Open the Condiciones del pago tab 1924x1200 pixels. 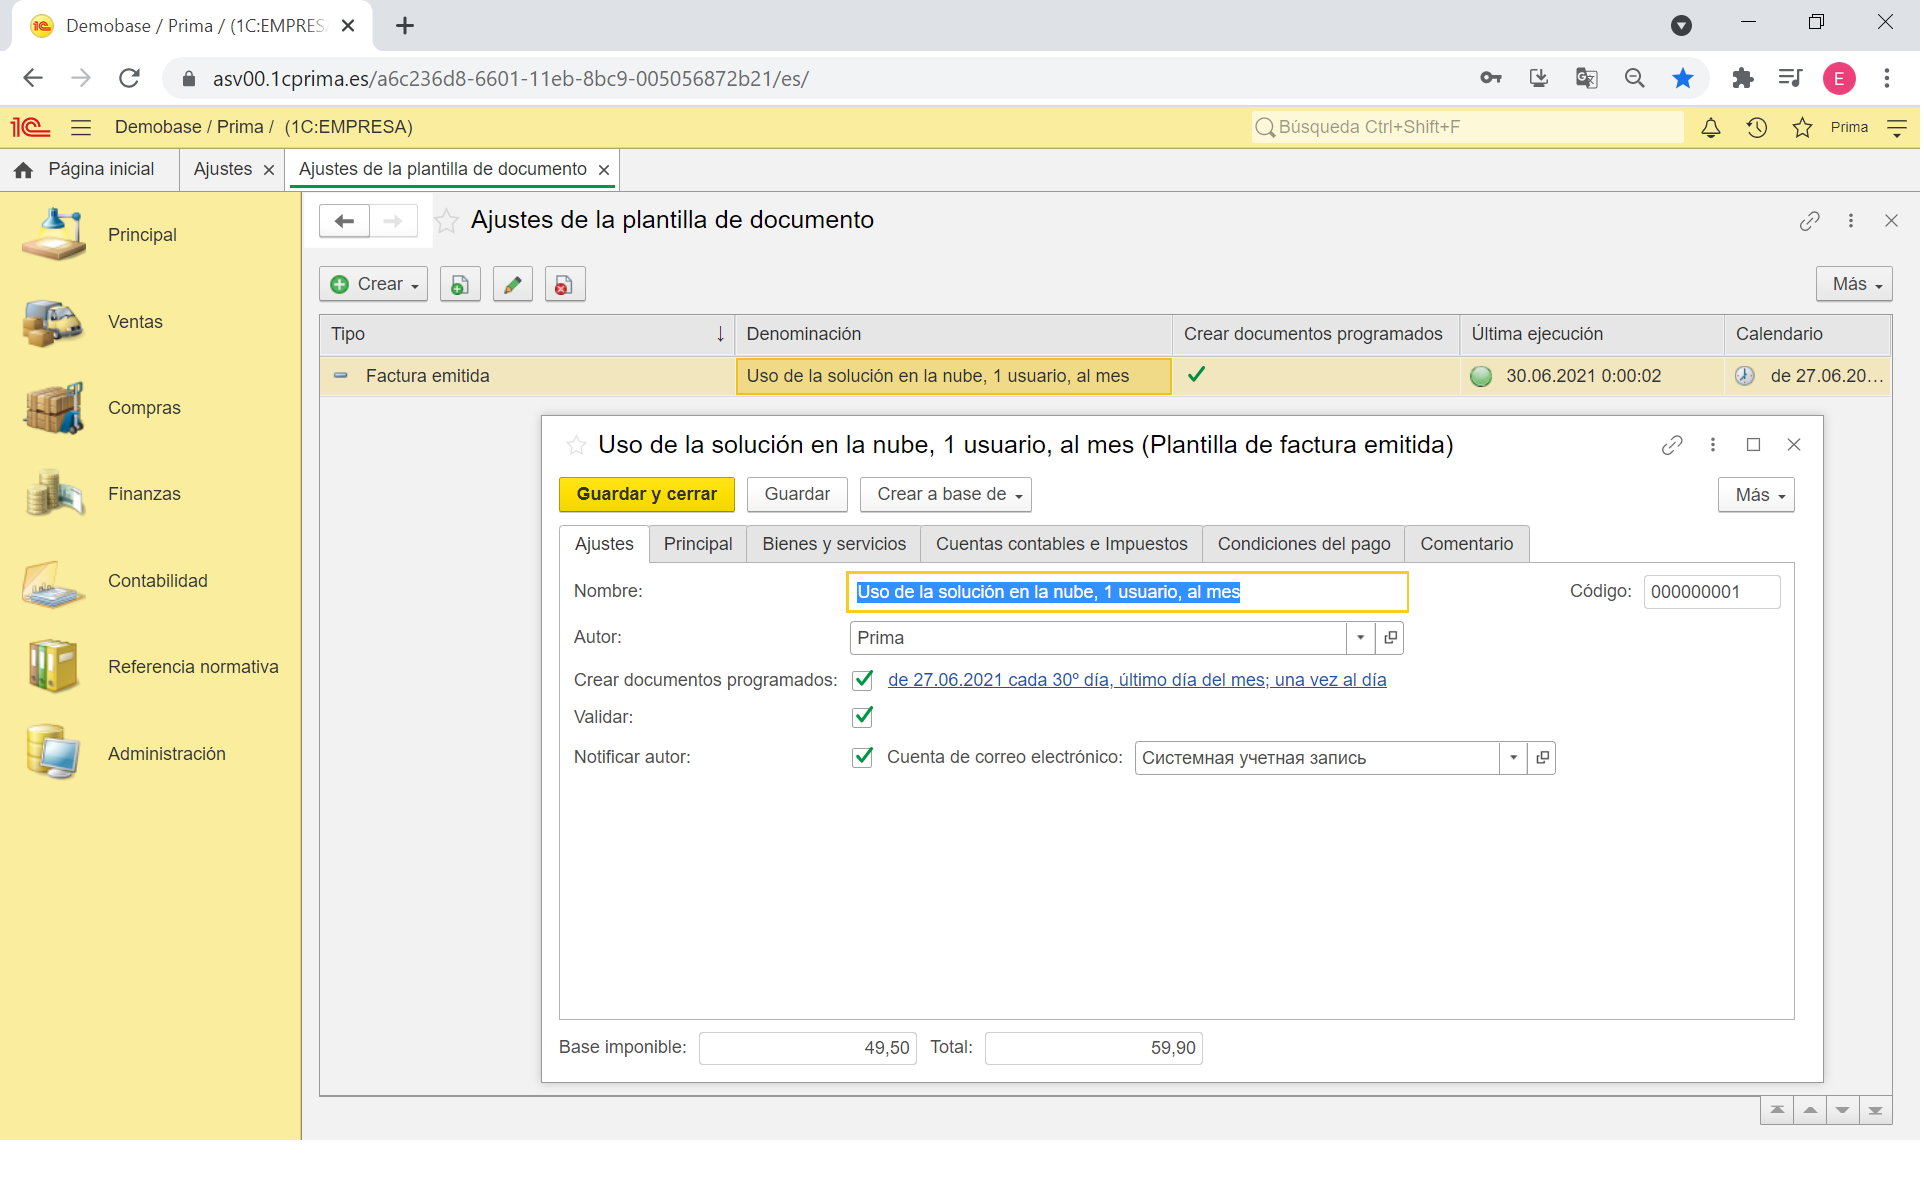point(1306,545)
